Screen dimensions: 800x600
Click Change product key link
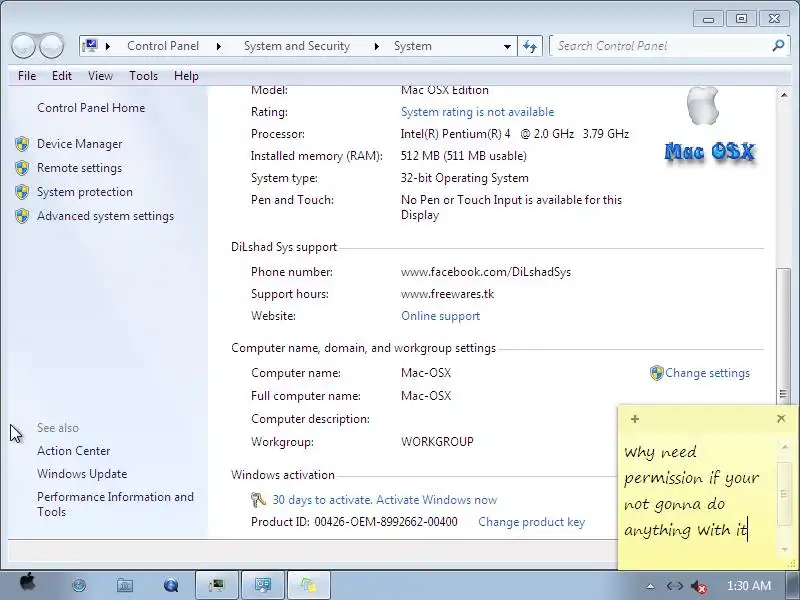click(x=531, y=522)
